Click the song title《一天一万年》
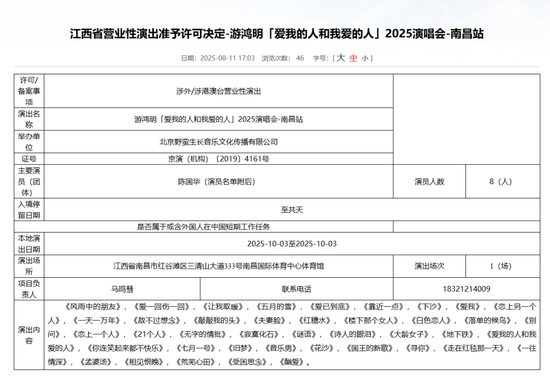550x376 pixels. [96, 321]
